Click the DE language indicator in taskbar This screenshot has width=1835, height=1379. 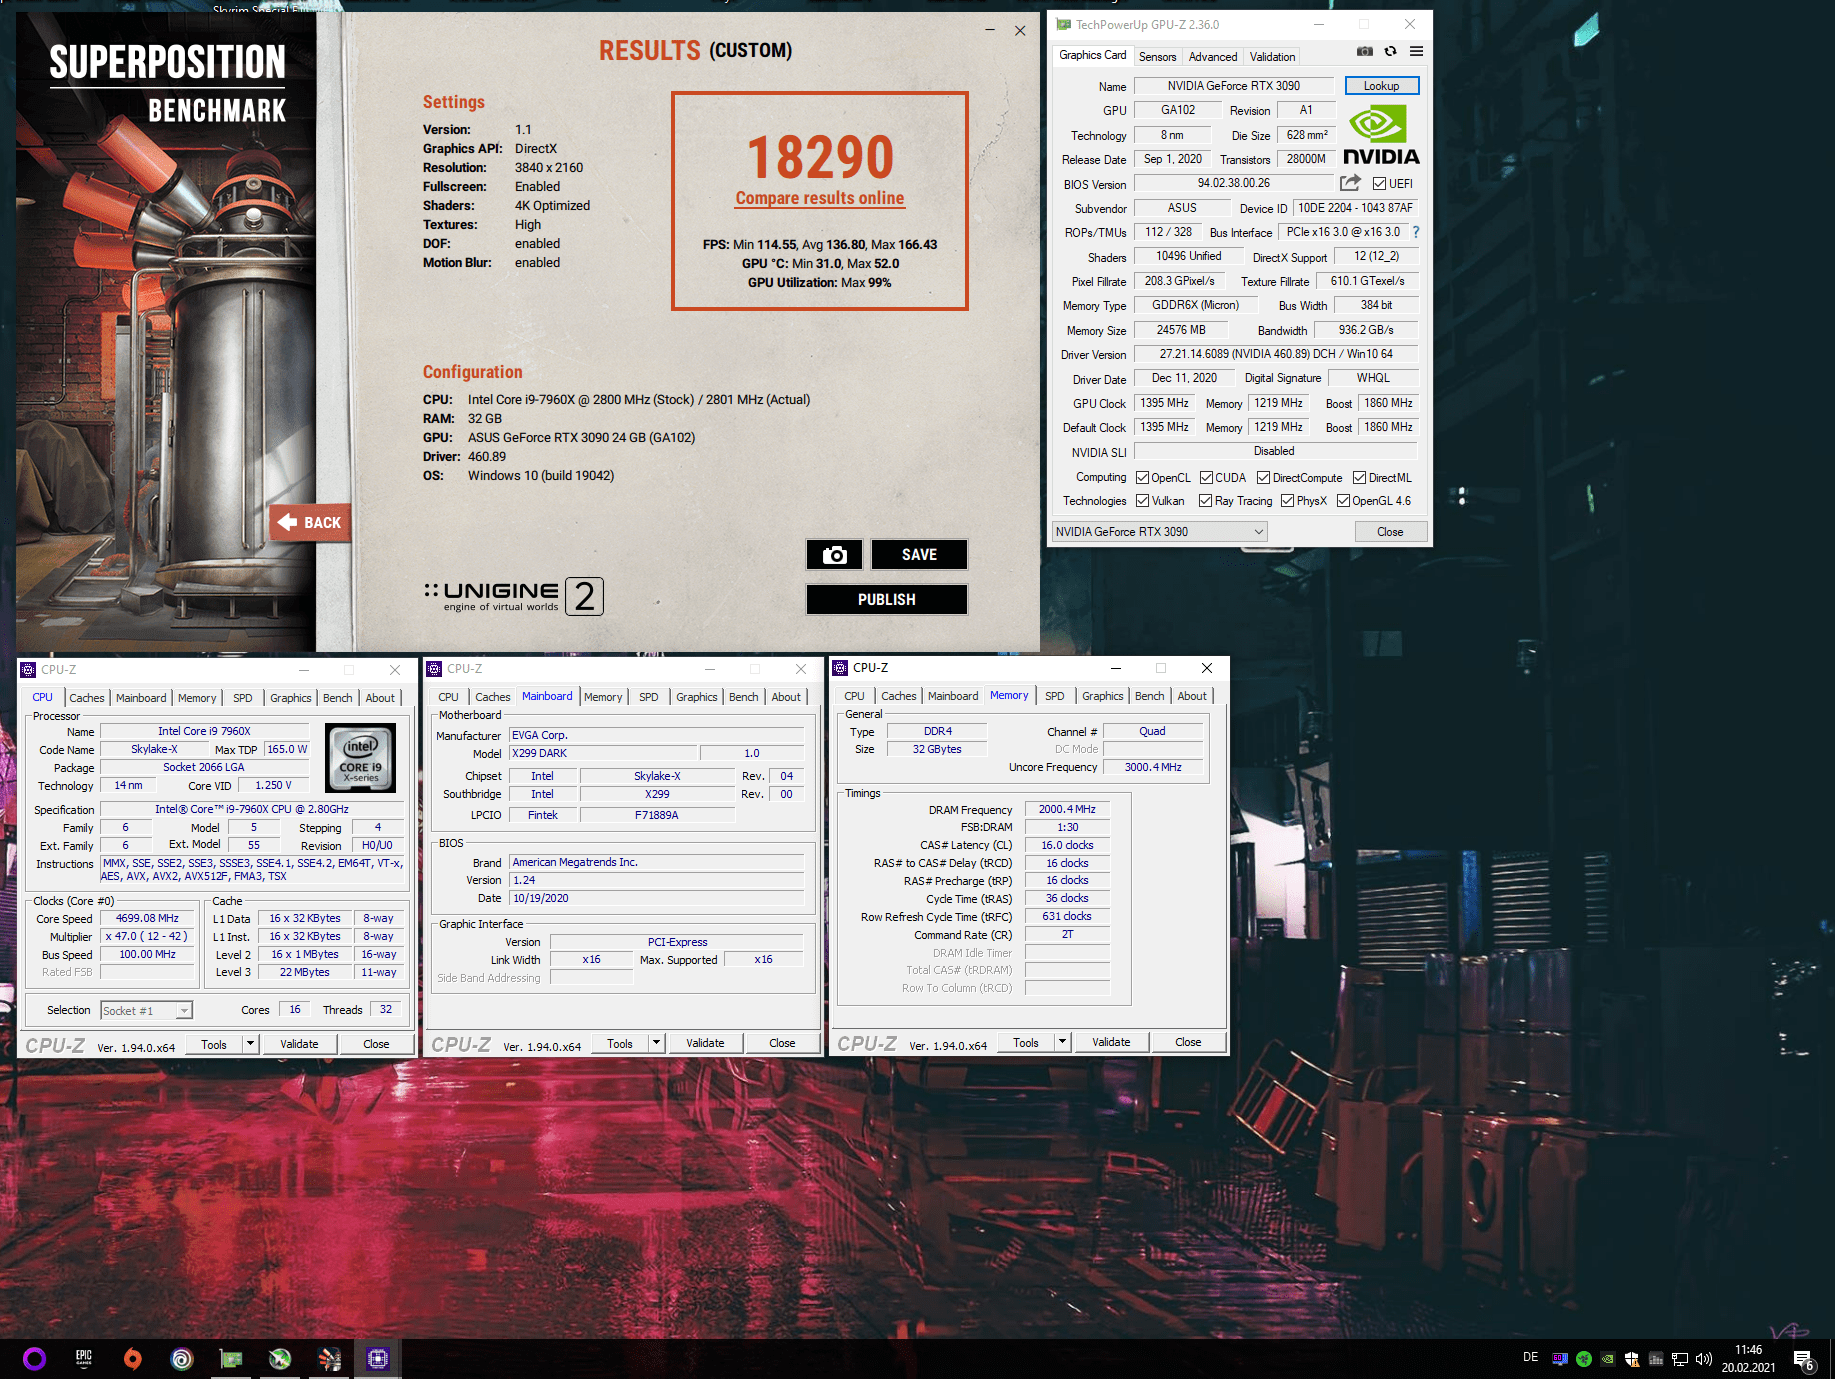1530,1358
